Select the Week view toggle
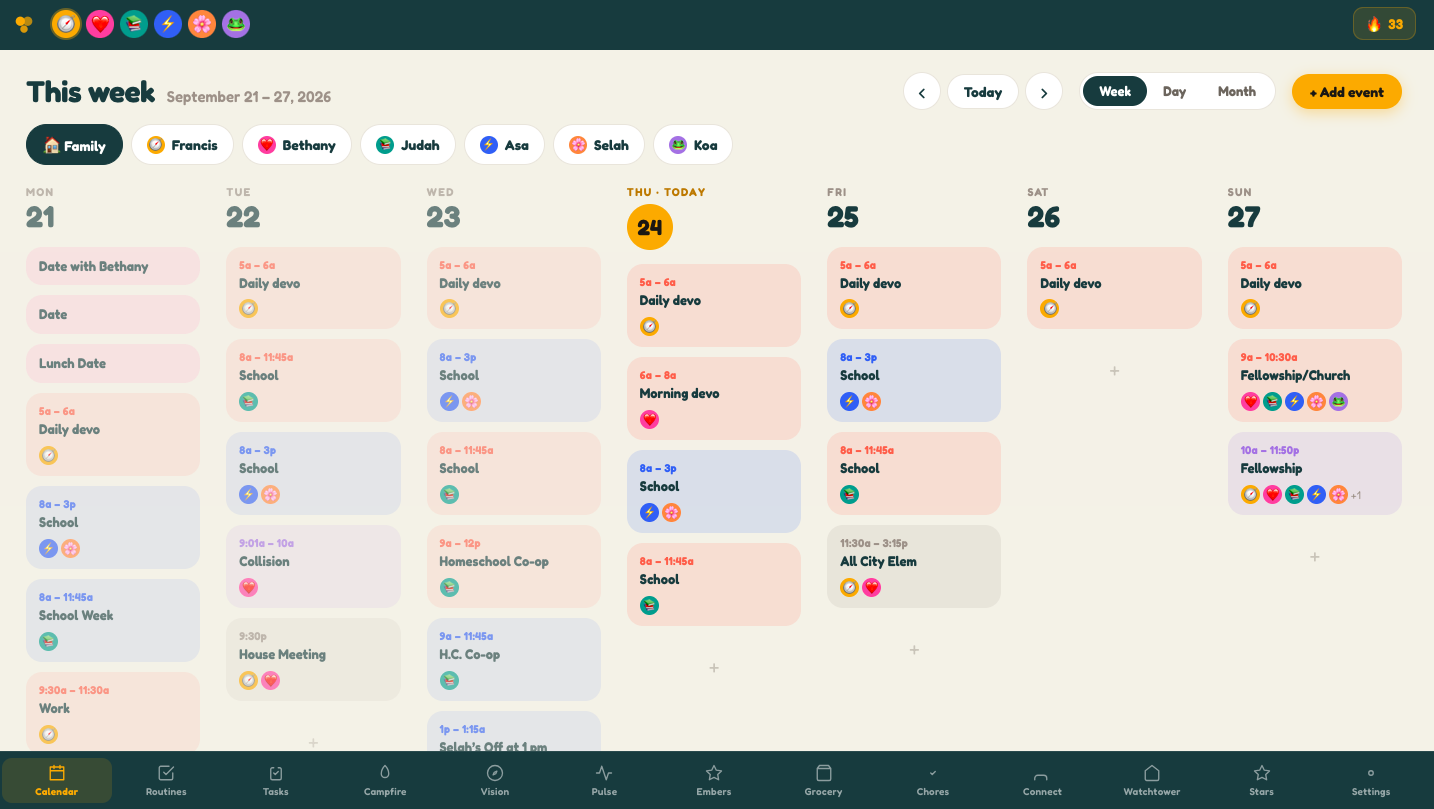Viewport: 1434px width, 809px height. (x=1115, y=91)
